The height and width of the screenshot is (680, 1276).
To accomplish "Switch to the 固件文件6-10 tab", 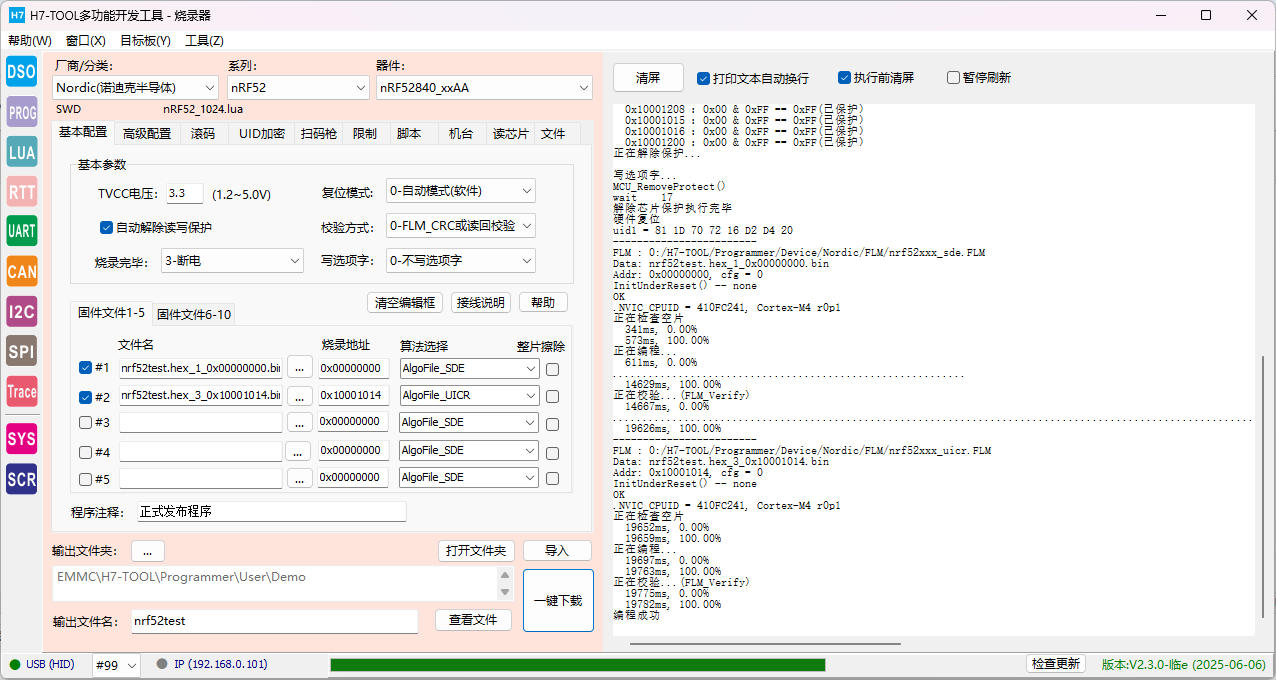I will (x=194, y=314).
